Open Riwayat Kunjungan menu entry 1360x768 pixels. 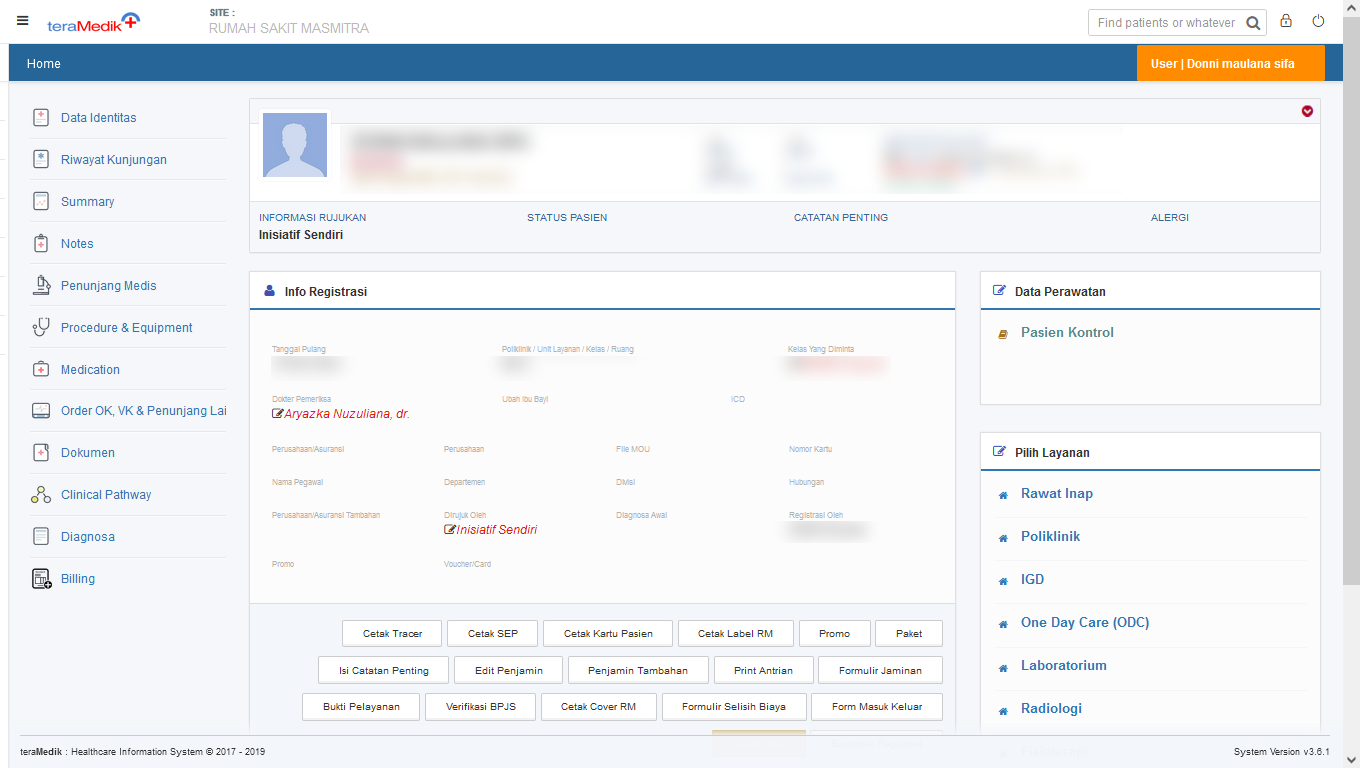tap(114, 160)
